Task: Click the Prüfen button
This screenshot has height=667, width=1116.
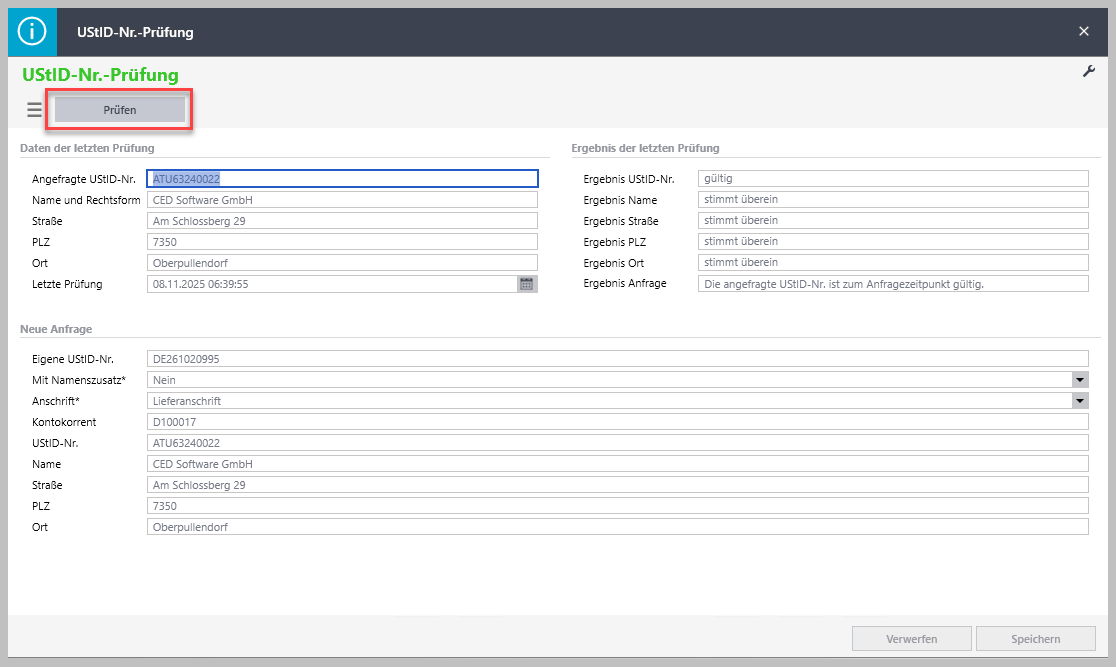Action: click(120, 110)
